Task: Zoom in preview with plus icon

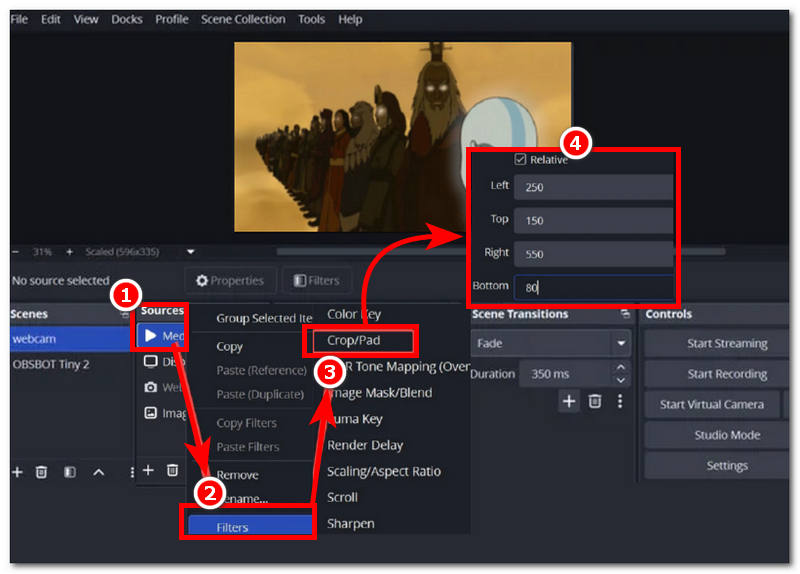Action: click(x=69, y=252)
